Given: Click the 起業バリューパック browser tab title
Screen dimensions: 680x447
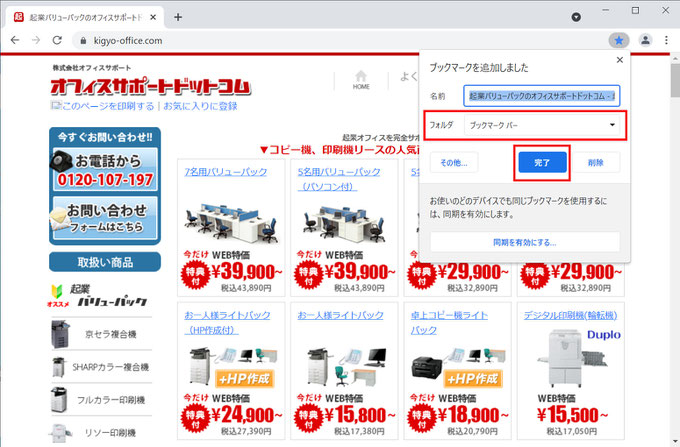Looking at the screenshot, I should [85, 17].
